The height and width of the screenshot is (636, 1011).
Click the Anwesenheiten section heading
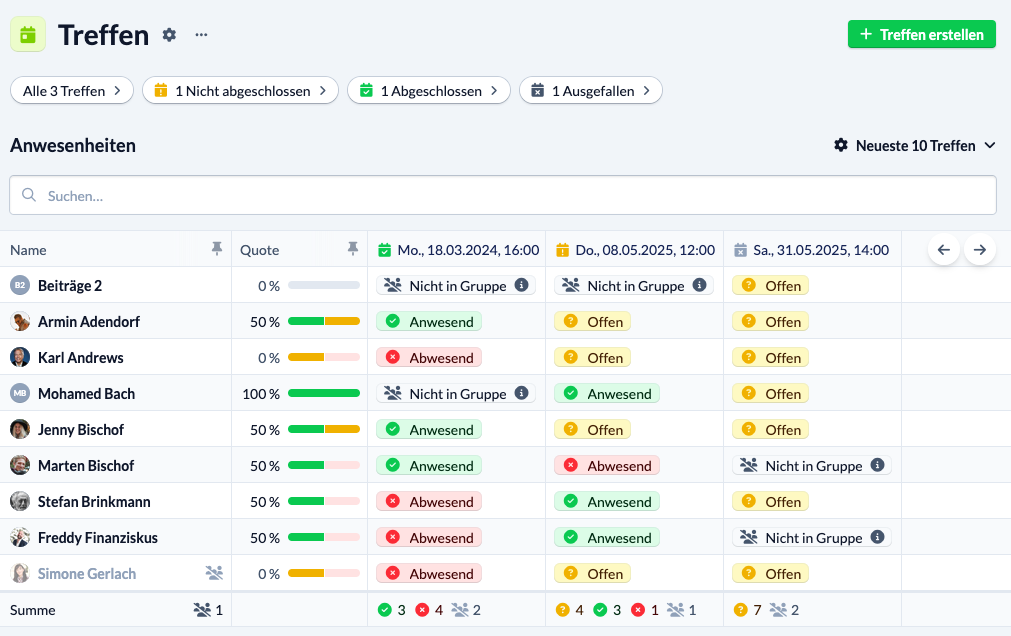pos(73,146)
